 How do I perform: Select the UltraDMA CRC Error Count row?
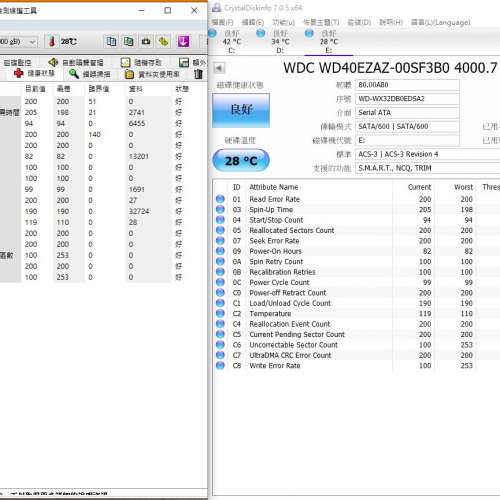pyautogui.click(x=357, y=355)
